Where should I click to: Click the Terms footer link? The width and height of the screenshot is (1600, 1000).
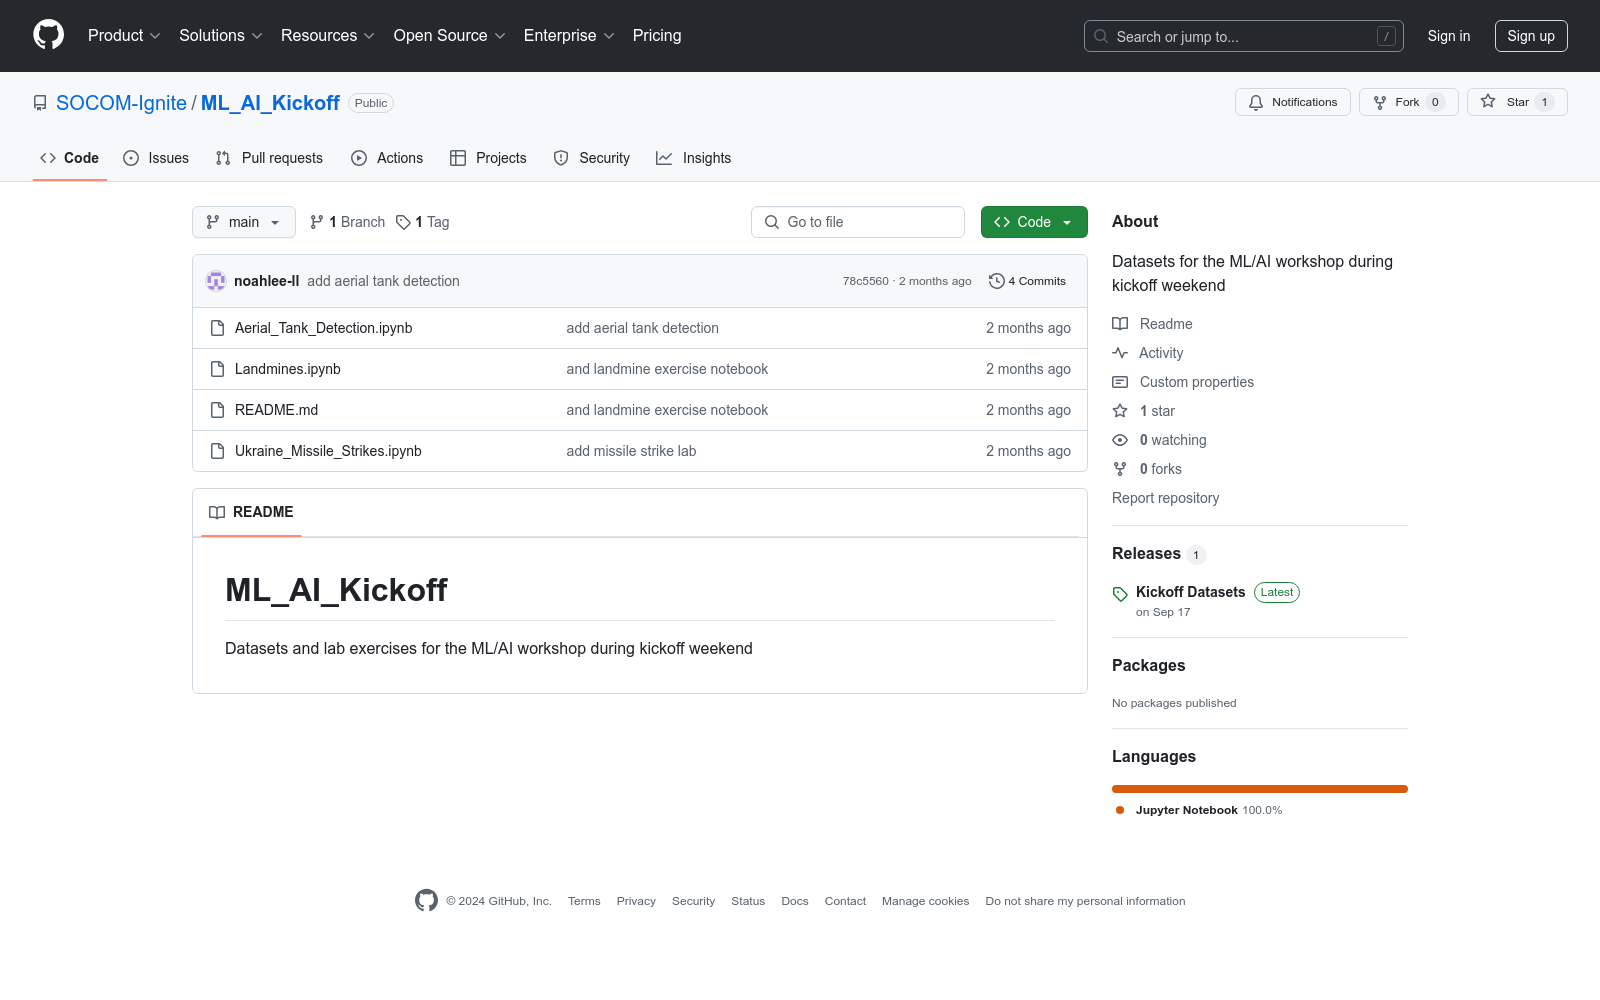pos(584,901)
